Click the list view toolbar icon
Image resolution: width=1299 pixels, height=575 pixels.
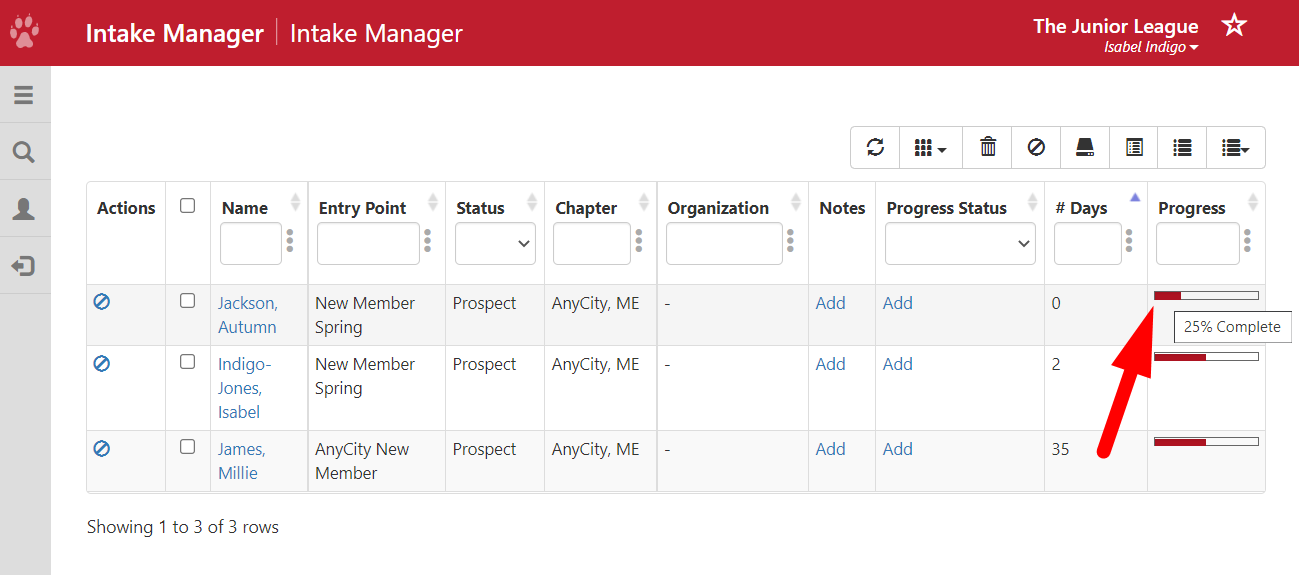(1182, 147)
